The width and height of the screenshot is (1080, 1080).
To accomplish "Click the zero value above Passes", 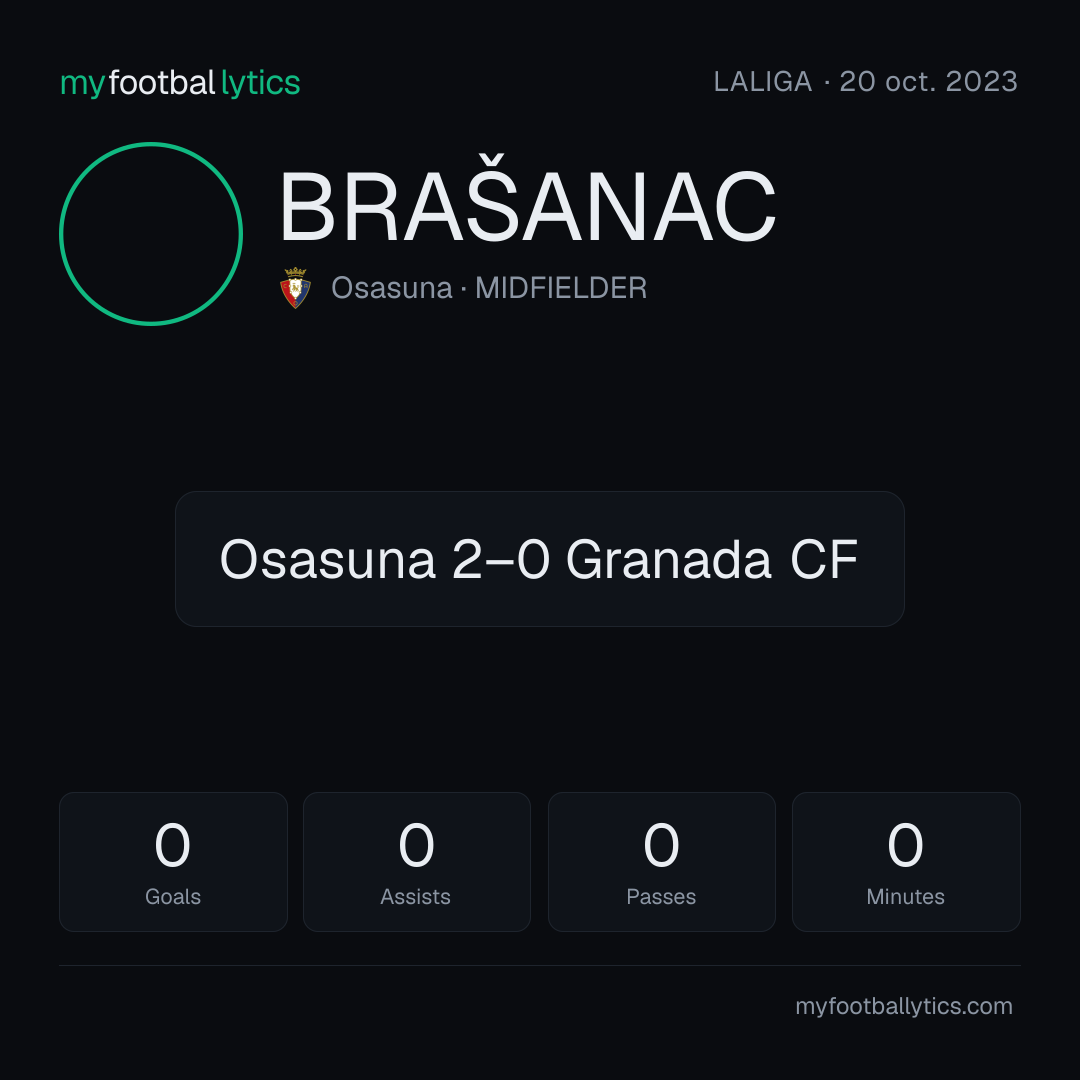I will [661, 845].
